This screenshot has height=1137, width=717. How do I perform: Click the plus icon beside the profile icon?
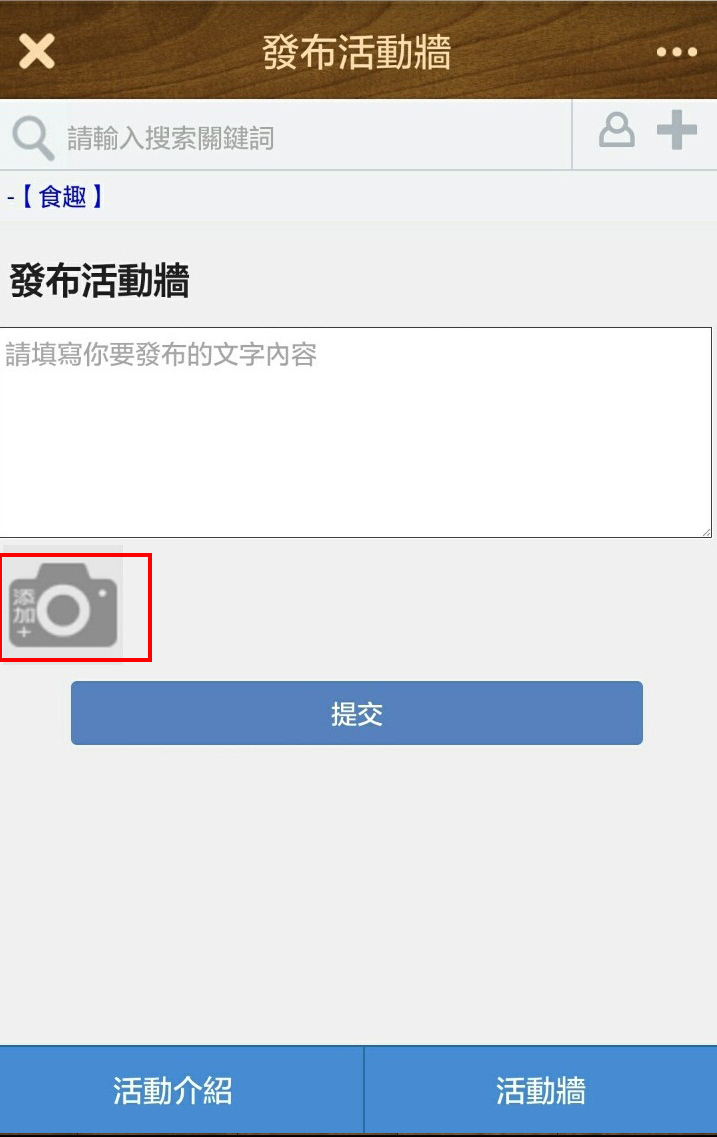point(676,131)
